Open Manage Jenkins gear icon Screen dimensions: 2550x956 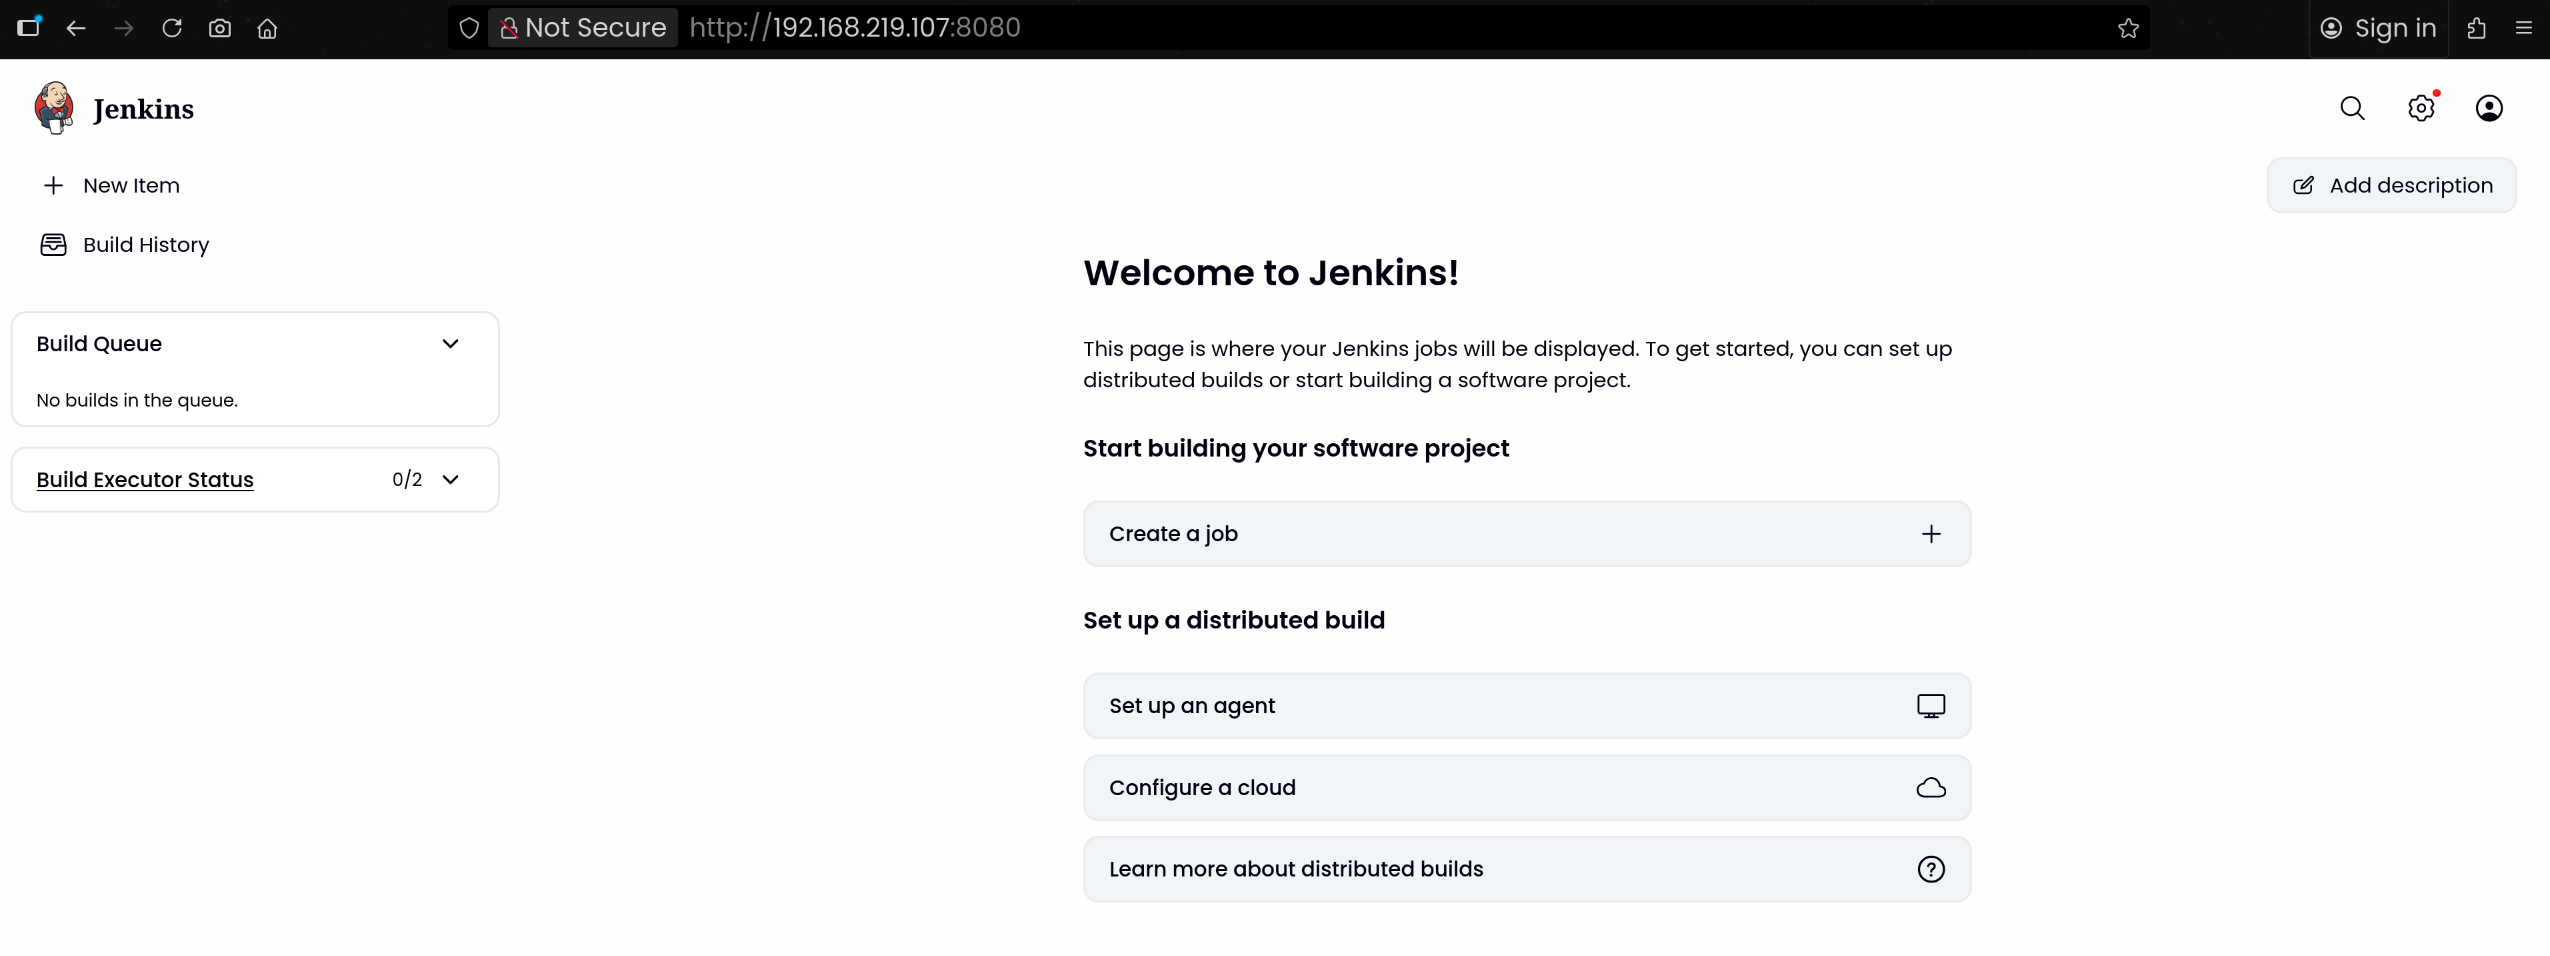[2421, 108]
